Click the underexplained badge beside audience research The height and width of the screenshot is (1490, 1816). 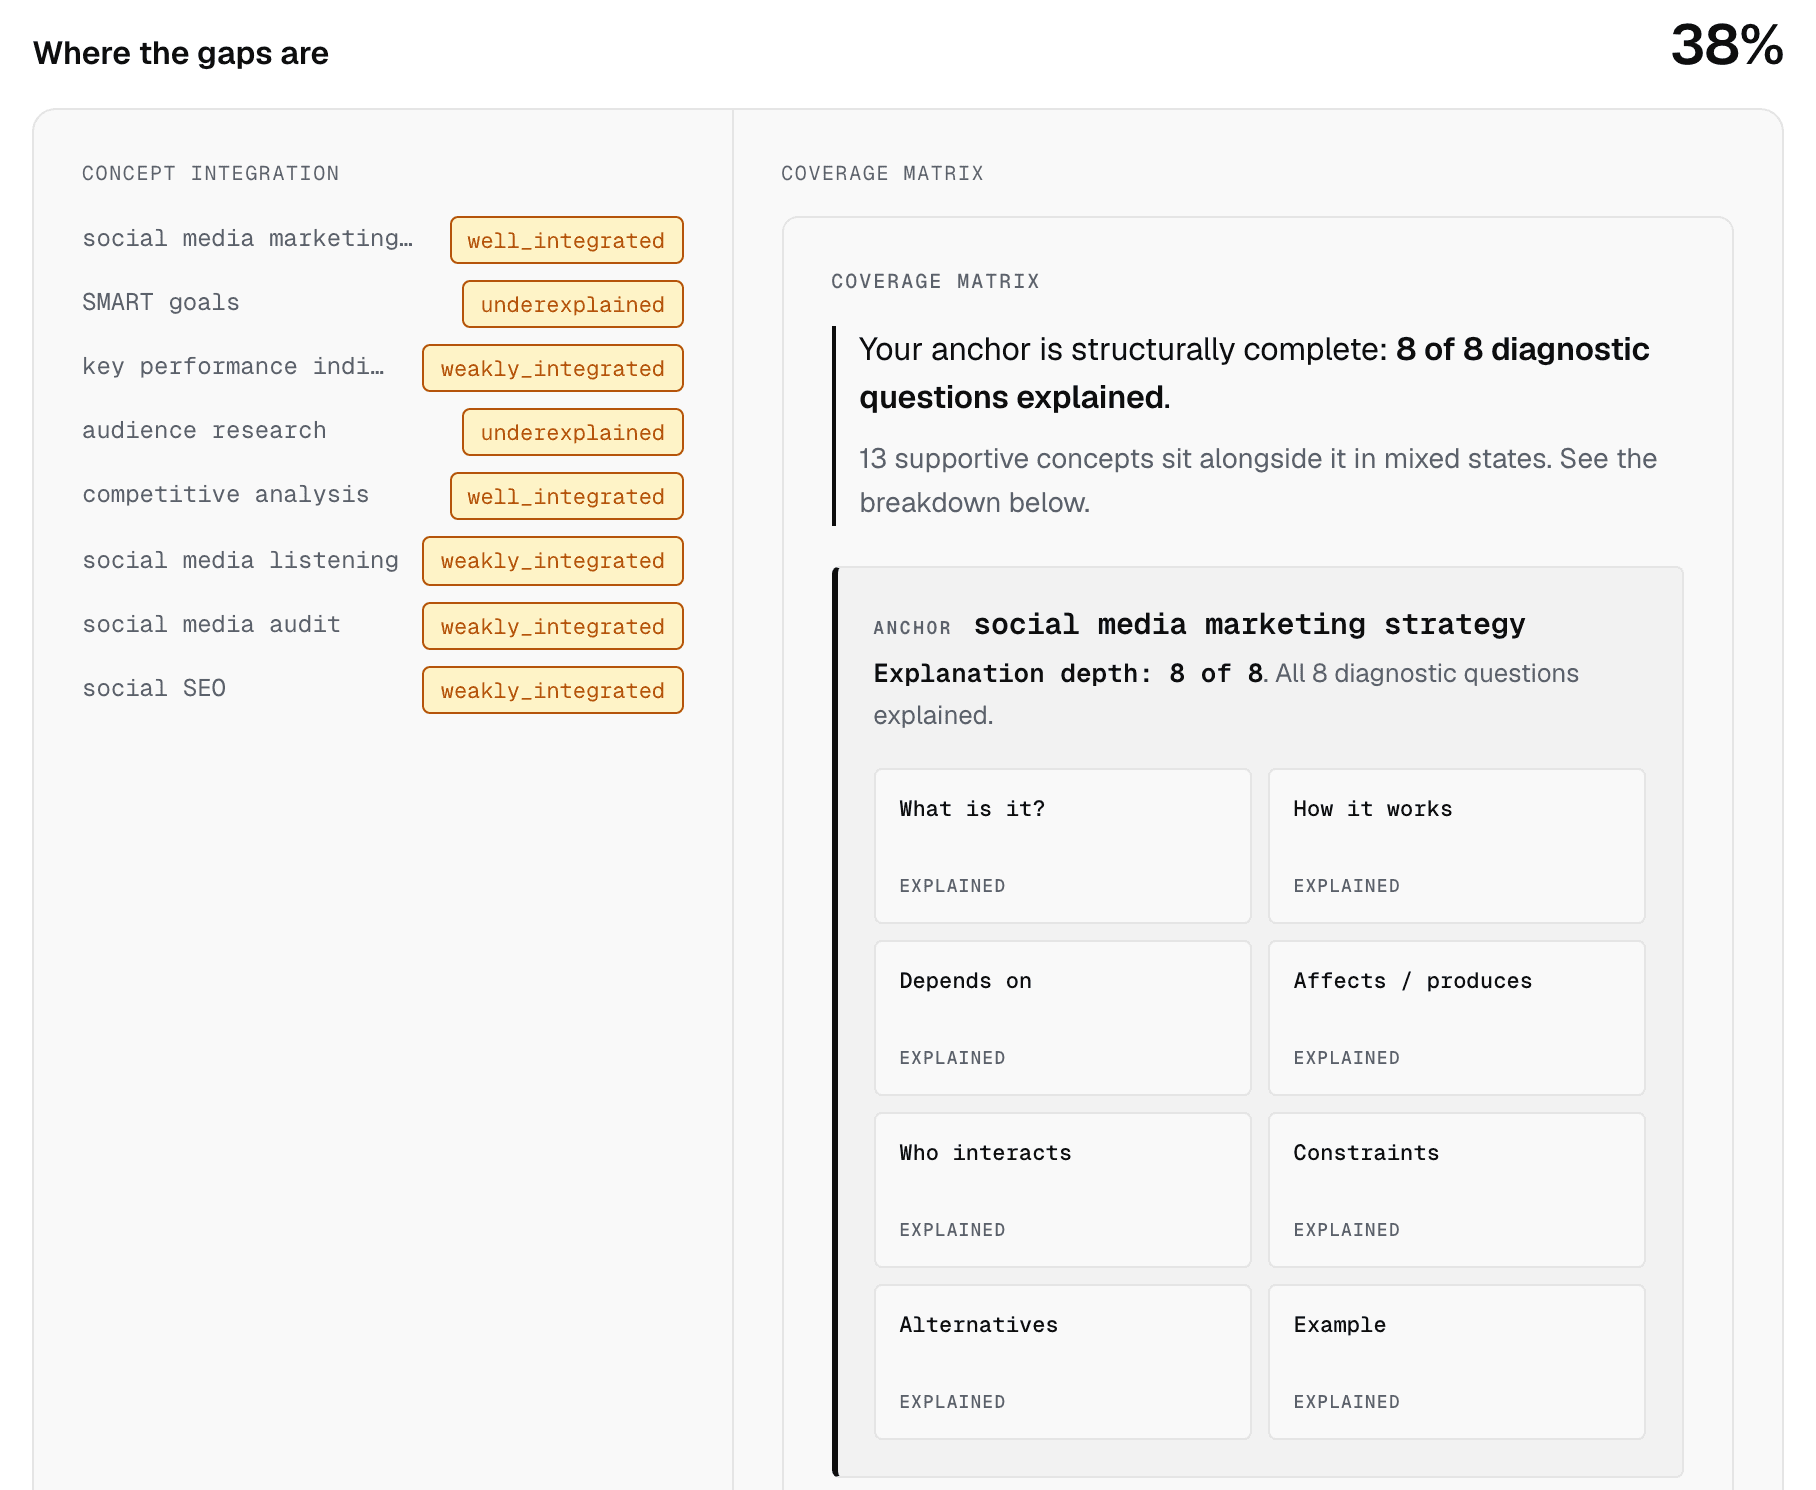(572, 432)
